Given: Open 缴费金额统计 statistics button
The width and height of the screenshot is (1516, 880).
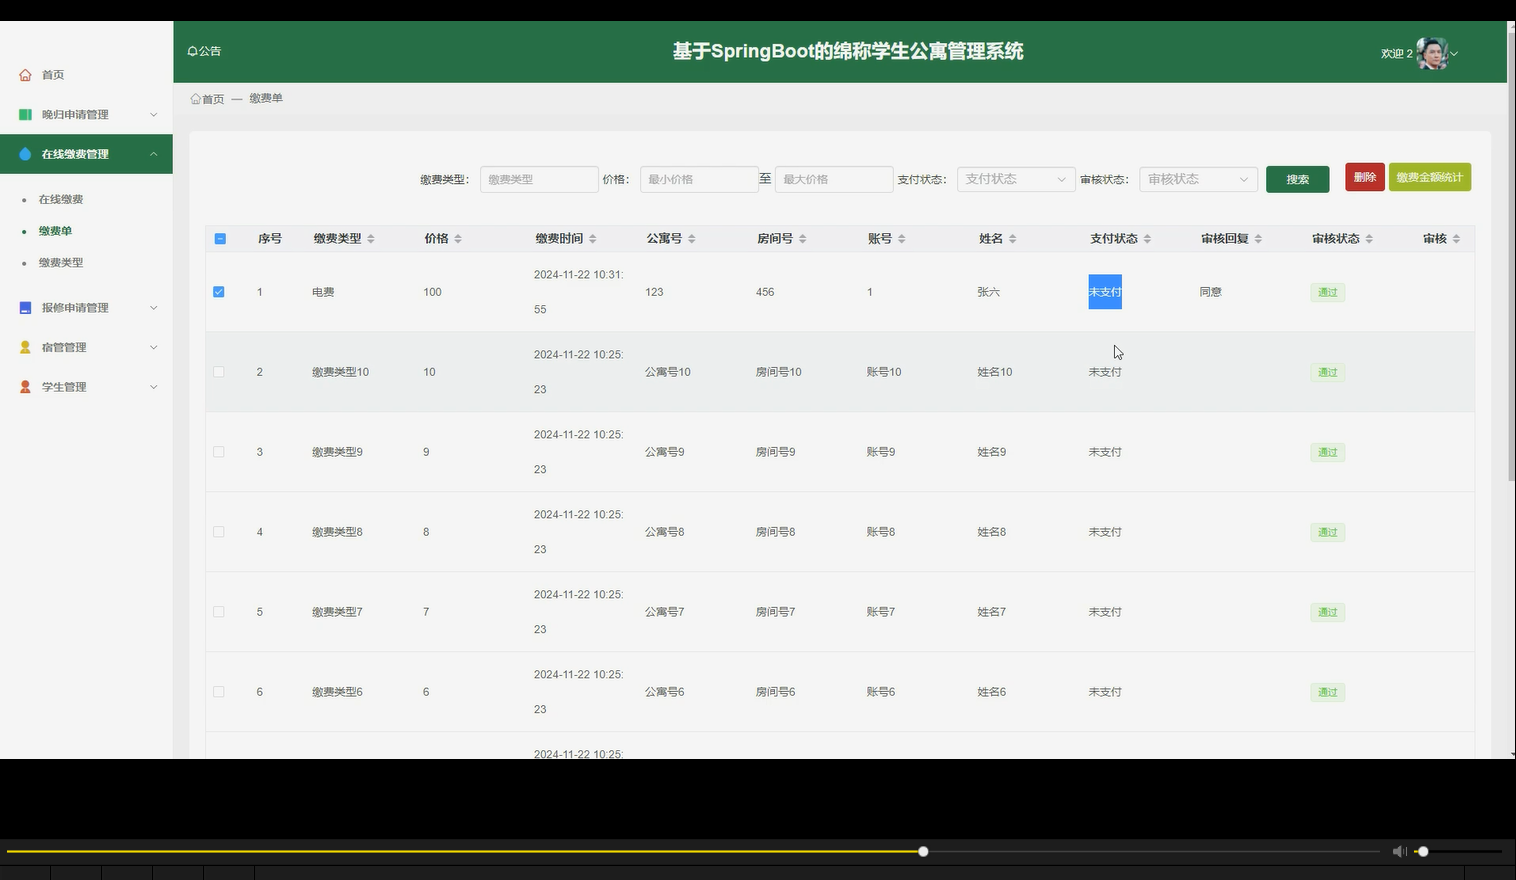Looking at the screenshot, I should [1429, 177].
